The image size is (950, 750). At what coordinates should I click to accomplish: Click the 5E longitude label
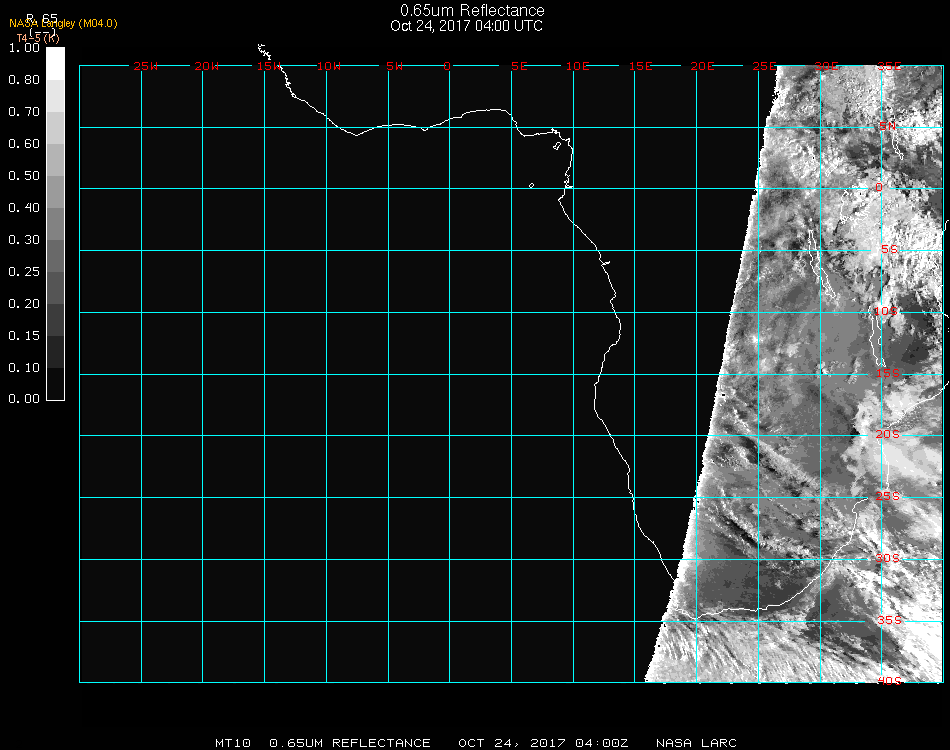coord(519,66)
